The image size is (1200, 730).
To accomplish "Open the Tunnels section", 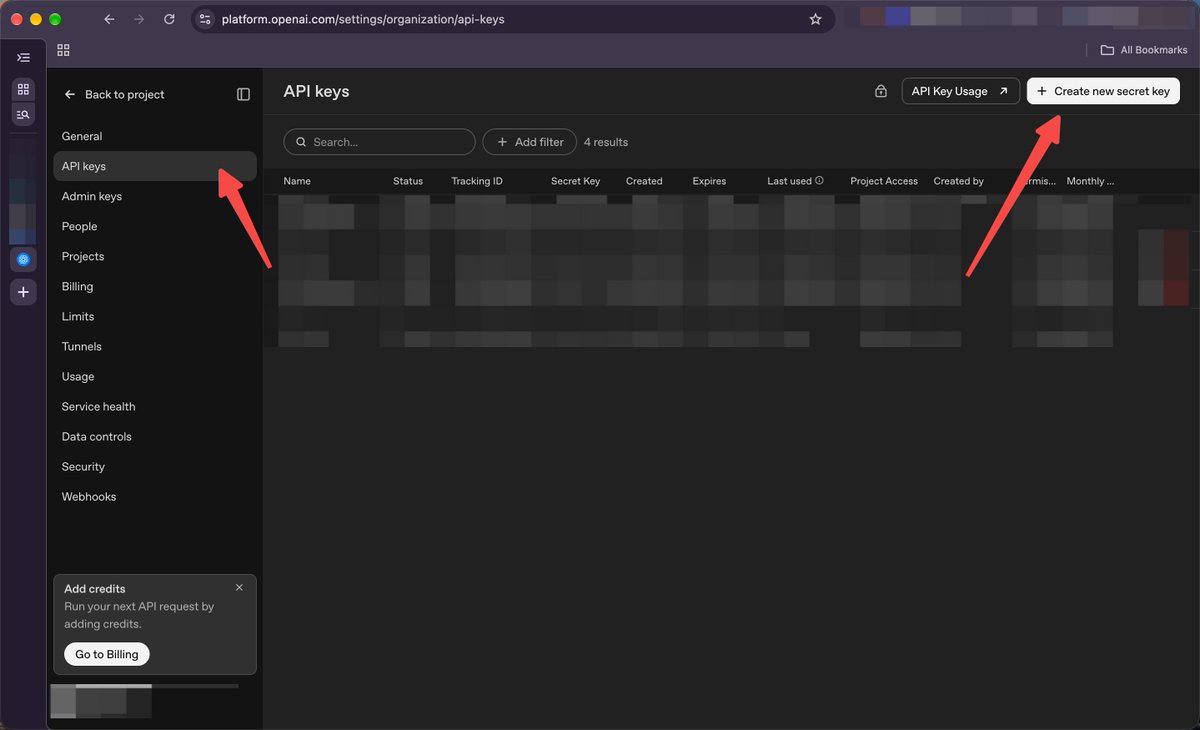I will 155,346.
